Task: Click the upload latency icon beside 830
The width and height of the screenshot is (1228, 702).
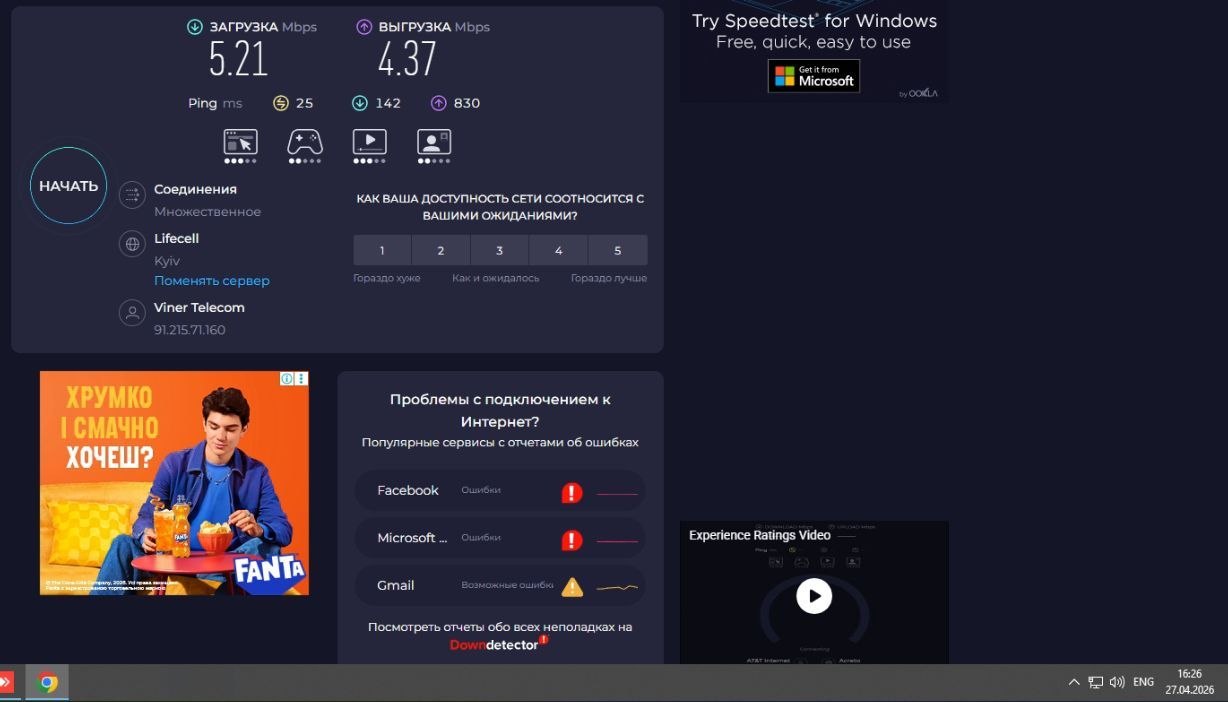Action: 438,103
